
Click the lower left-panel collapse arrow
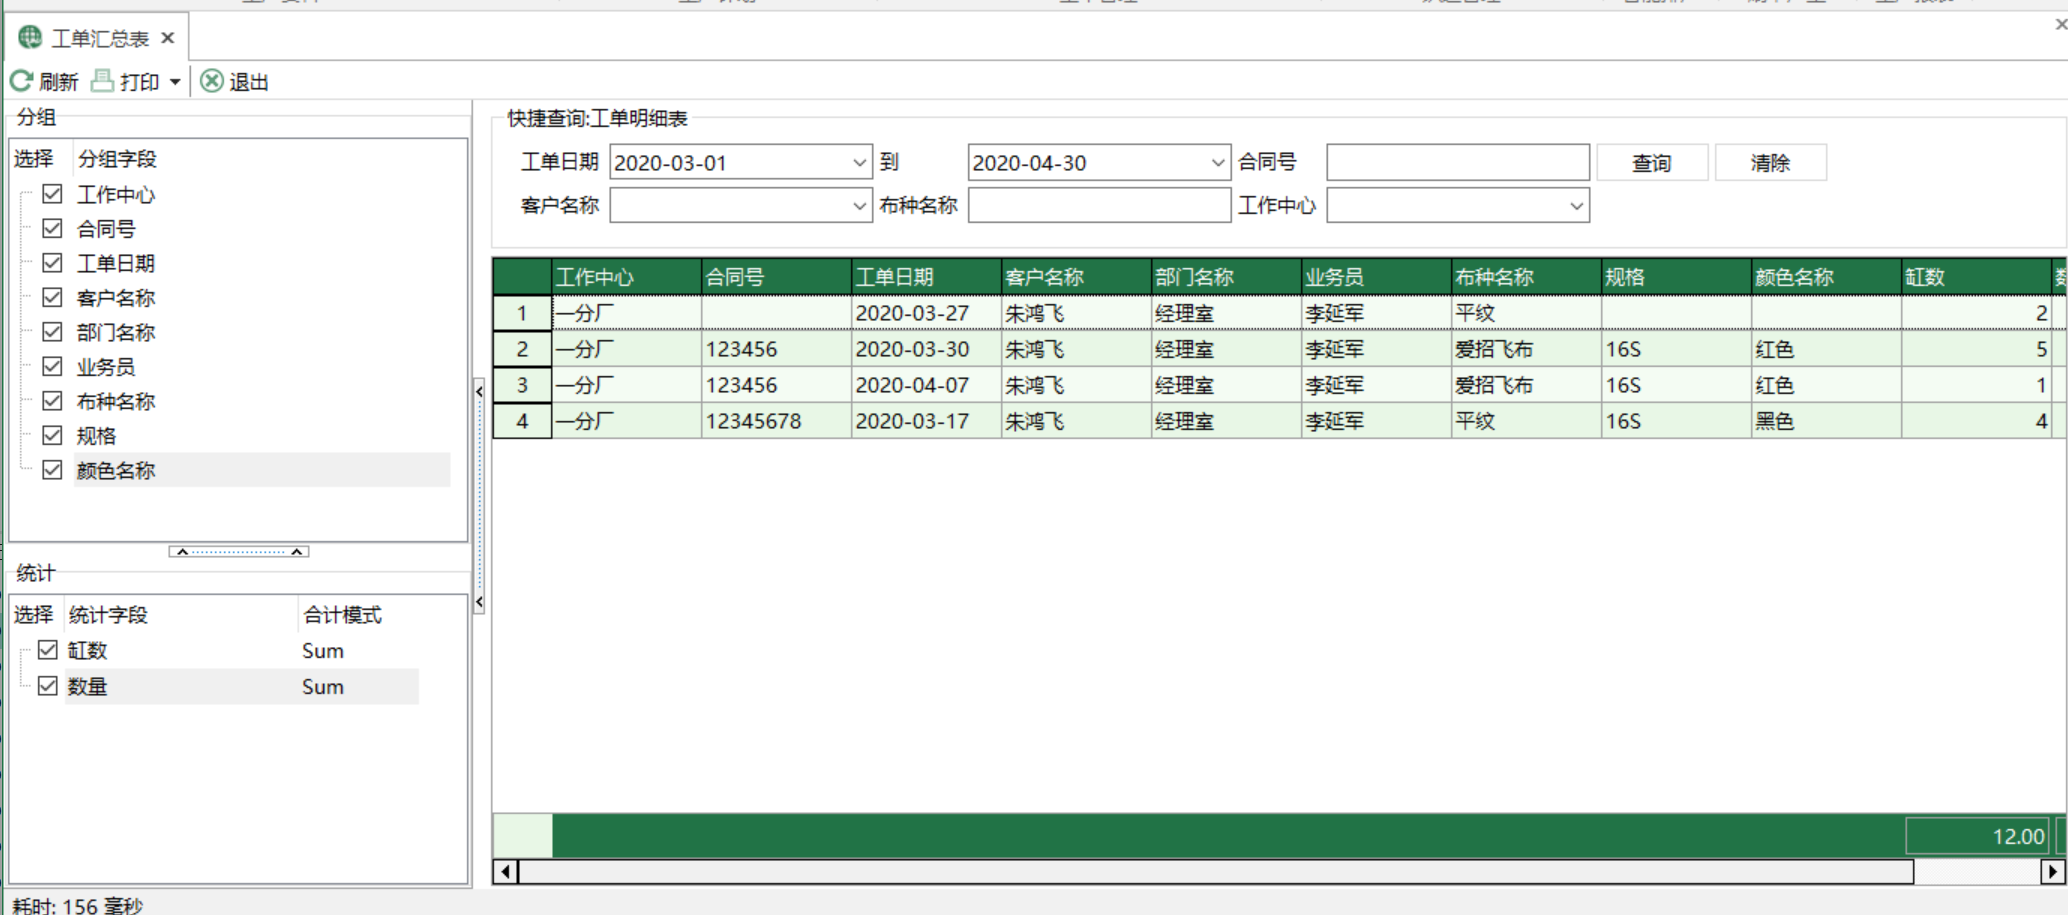(479, 602)
